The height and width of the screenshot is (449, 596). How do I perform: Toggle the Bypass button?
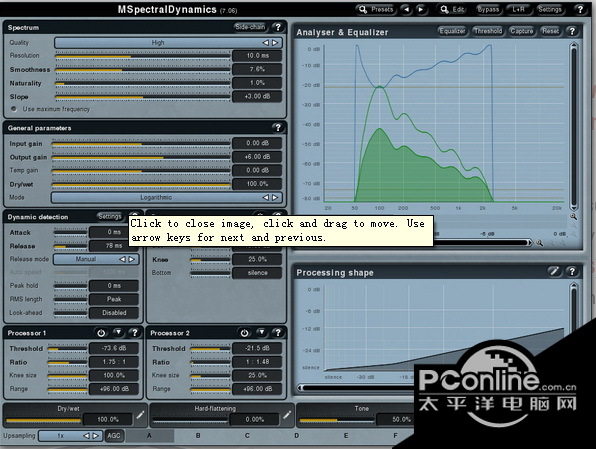click(488, 10)
